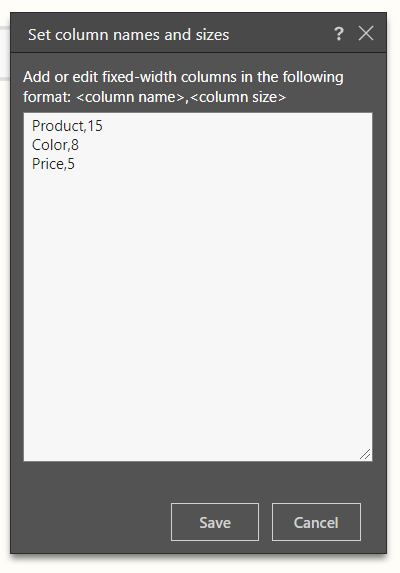This screenshot has width=400, height=573.
Task: Click the empty space inside the columns text area
Action: (x=198, y=311)
